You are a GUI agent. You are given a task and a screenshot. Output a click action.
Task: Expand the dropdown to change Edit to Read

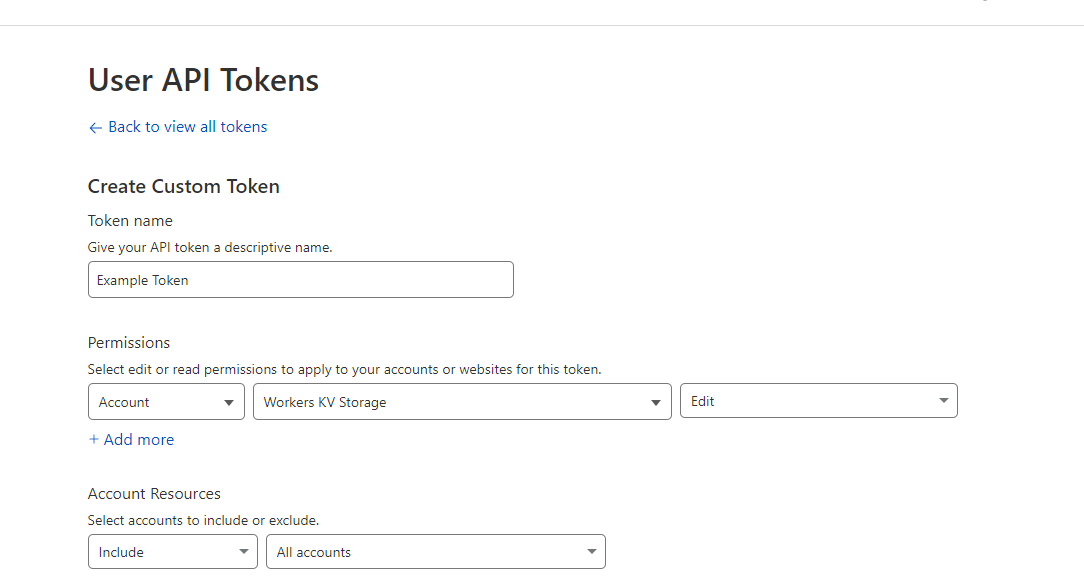point(818,400)
